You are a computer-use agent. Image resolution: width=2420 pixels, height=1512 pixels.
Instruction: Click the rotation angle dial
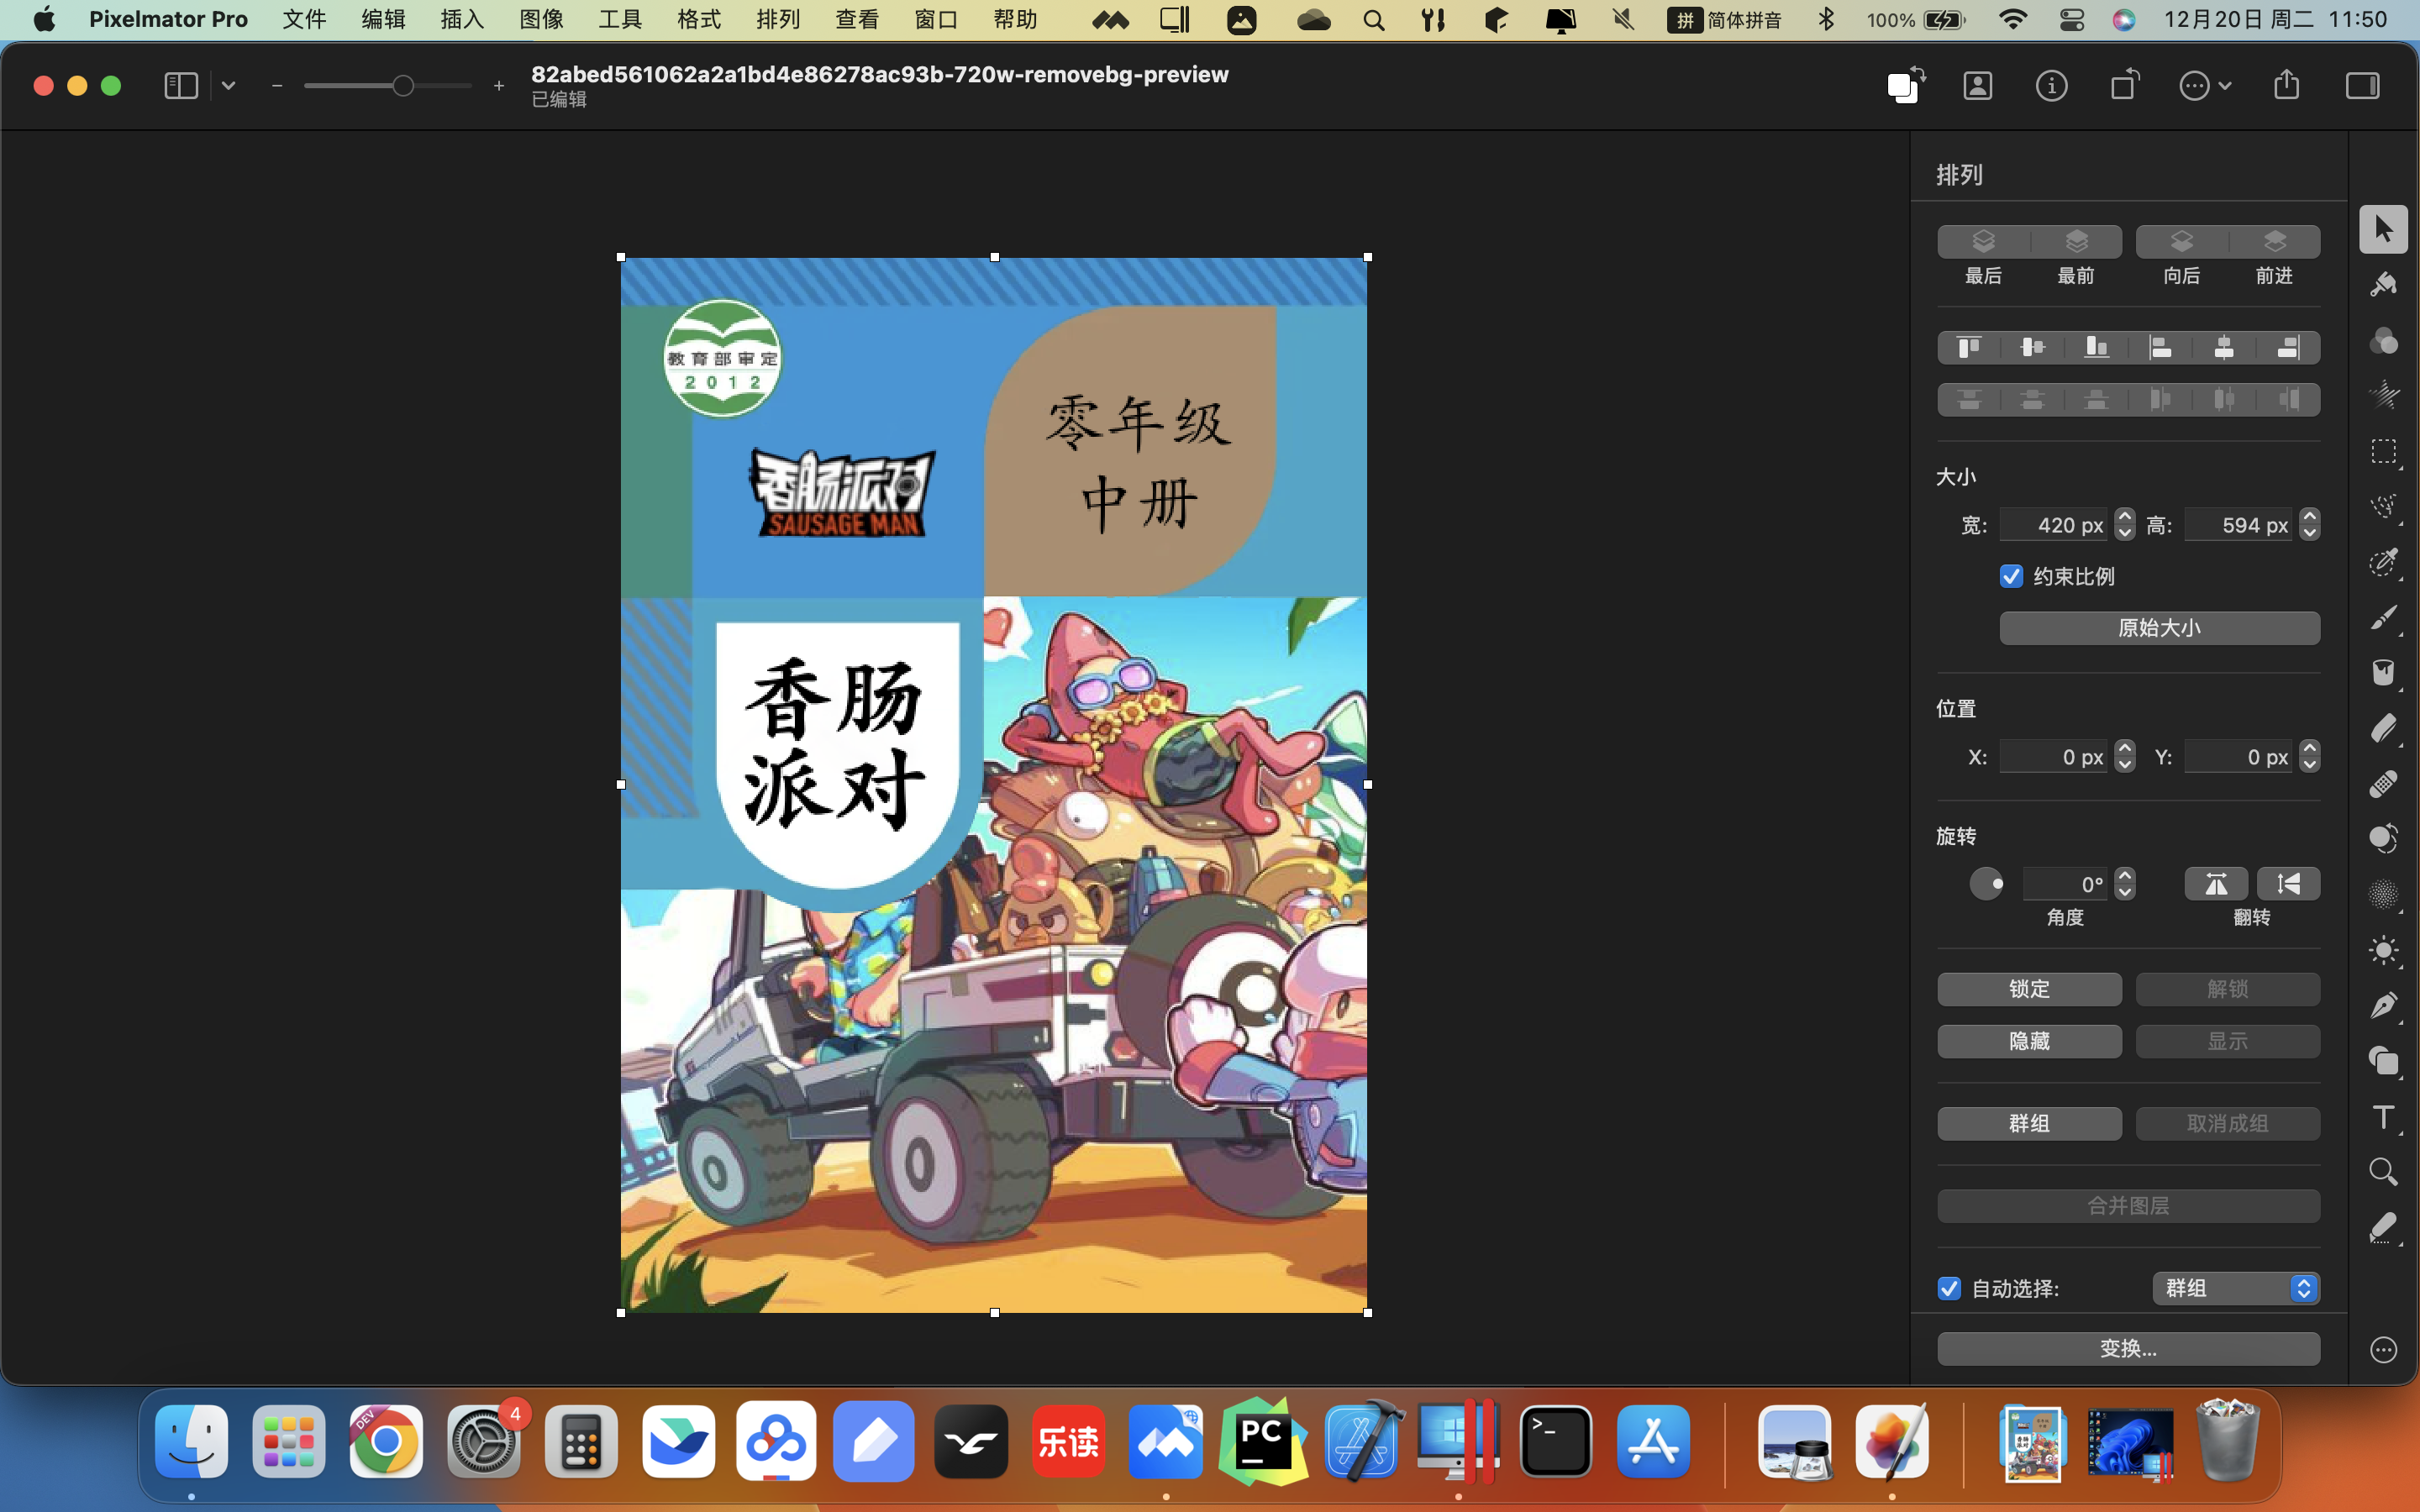pos(1986,884)
